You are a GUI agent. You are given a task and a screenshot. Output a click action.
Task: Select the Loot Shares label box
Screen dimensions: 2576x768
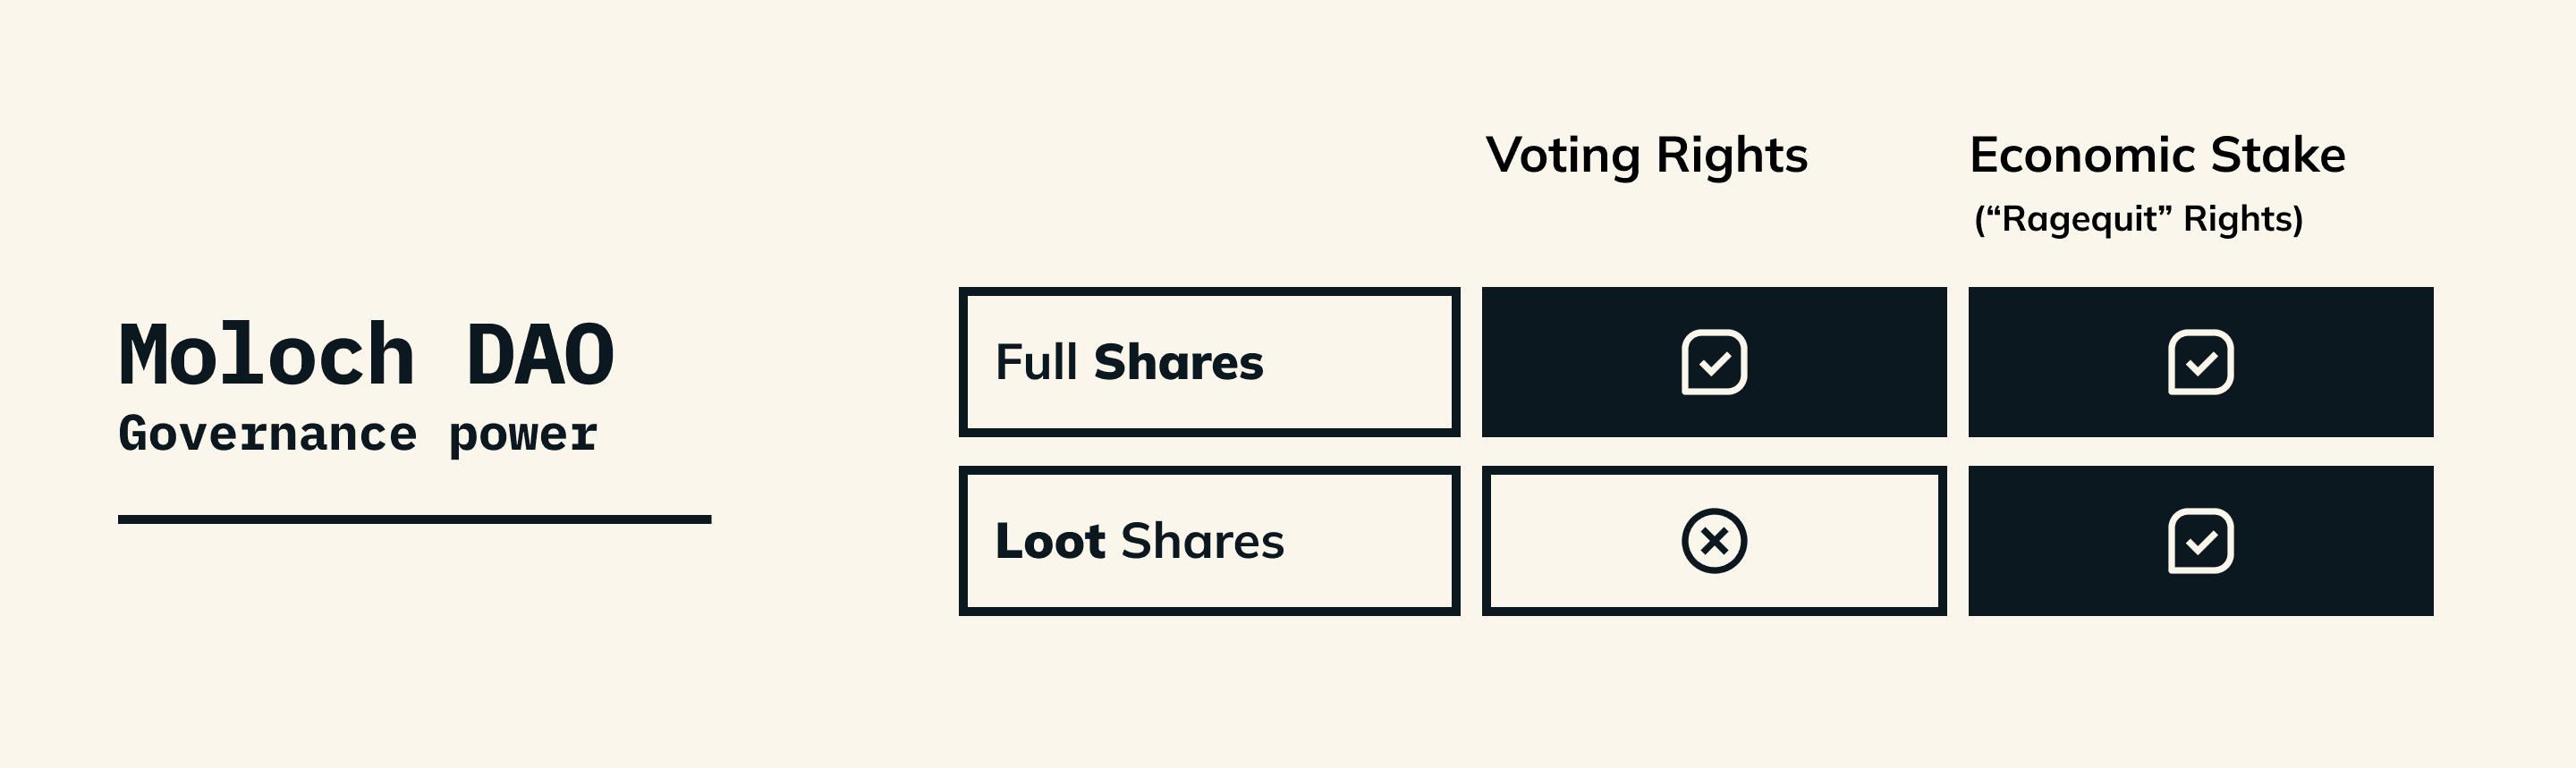pos(1209,541)
